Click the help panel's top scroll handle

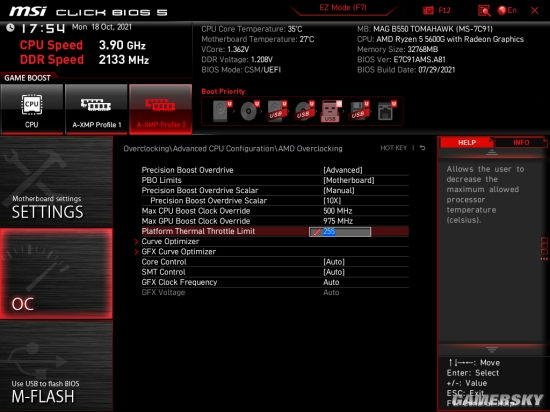492,153
